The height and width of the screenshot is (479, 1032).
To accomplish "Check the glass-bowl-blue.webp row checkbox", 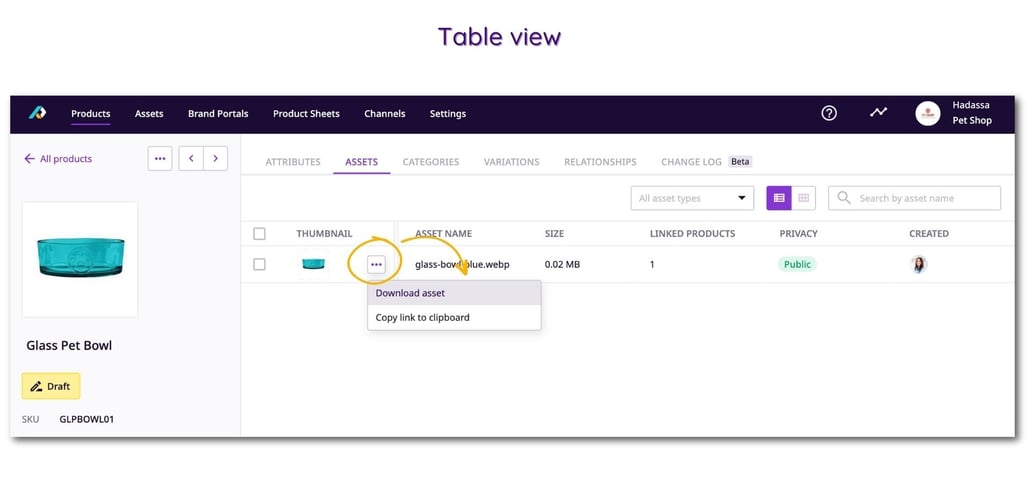I will click(260, 264).
